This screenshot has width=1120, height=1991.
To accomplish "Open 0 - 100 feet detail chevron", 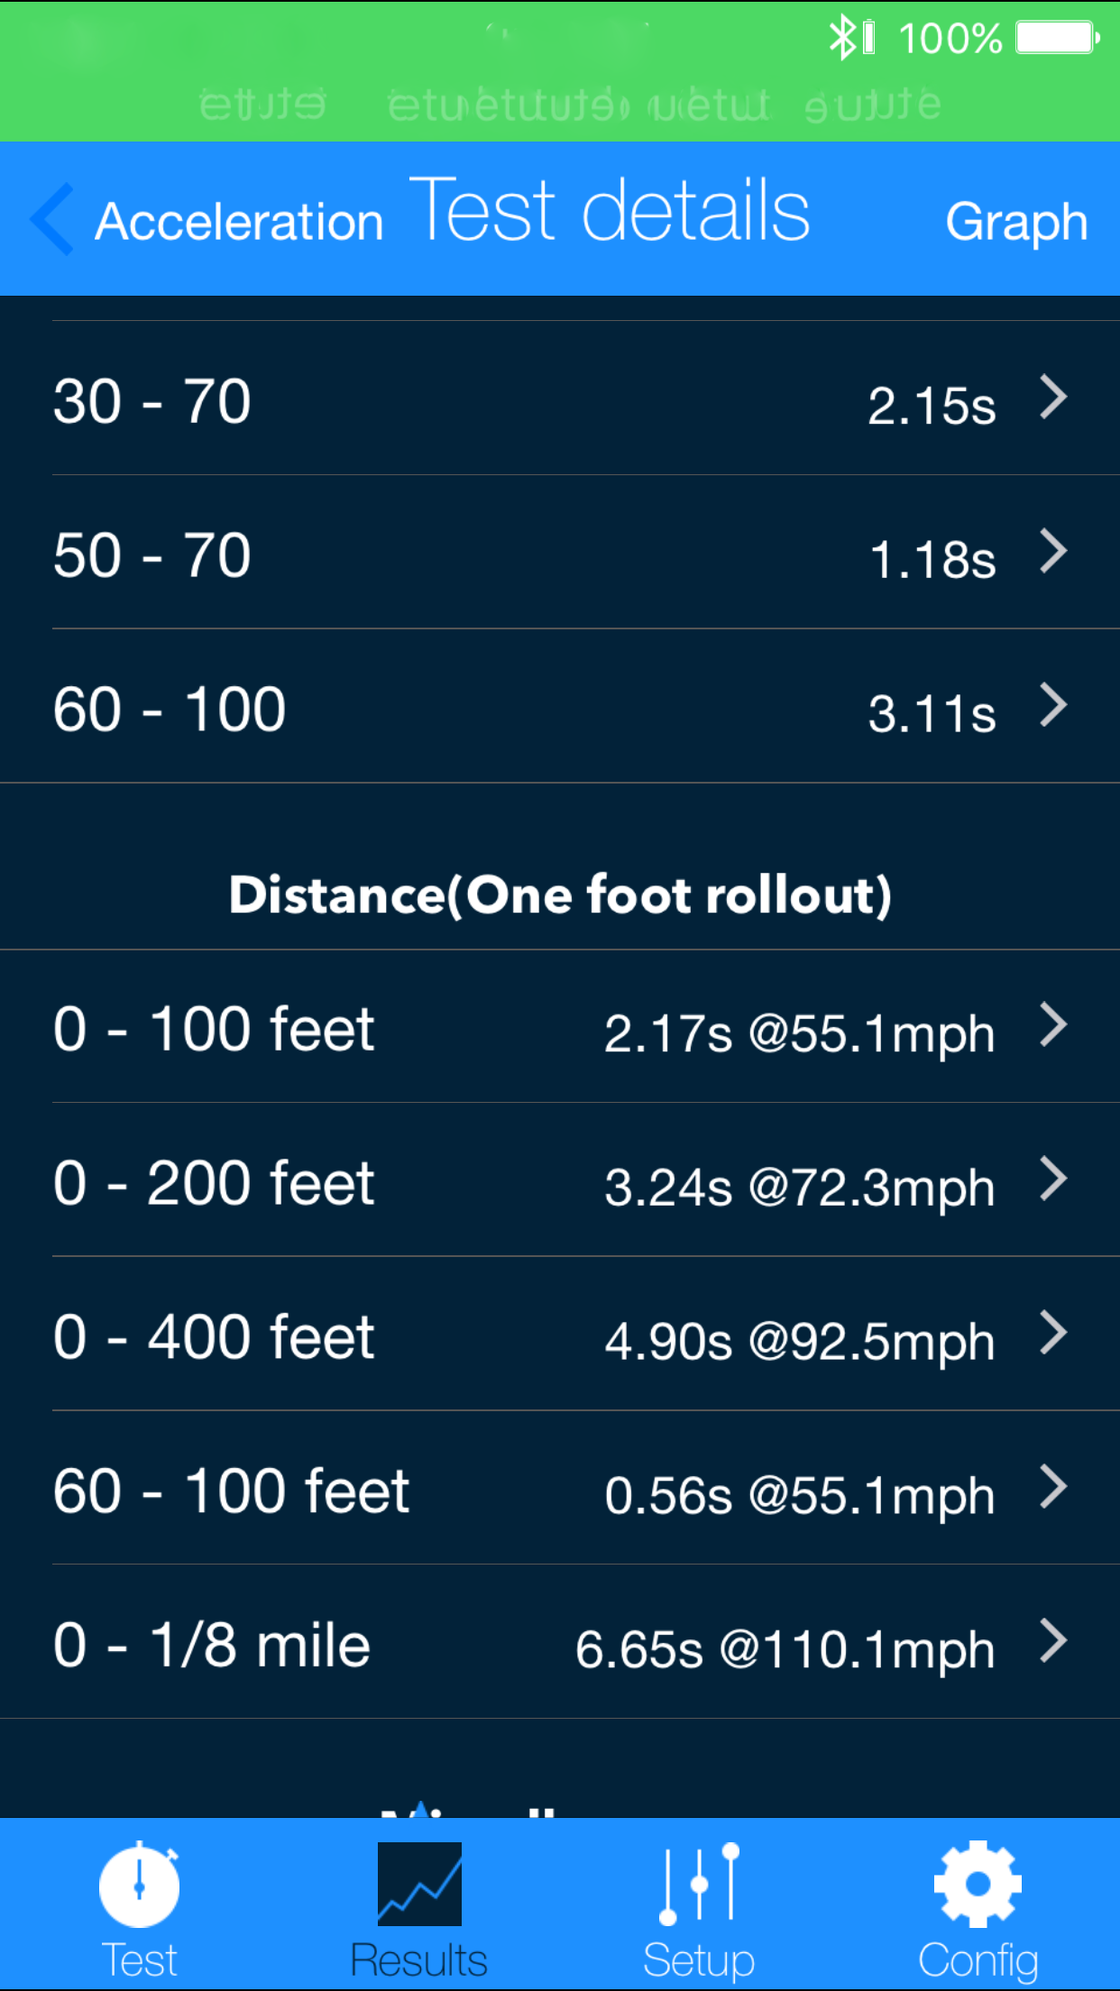I will pos(1053,1026).
